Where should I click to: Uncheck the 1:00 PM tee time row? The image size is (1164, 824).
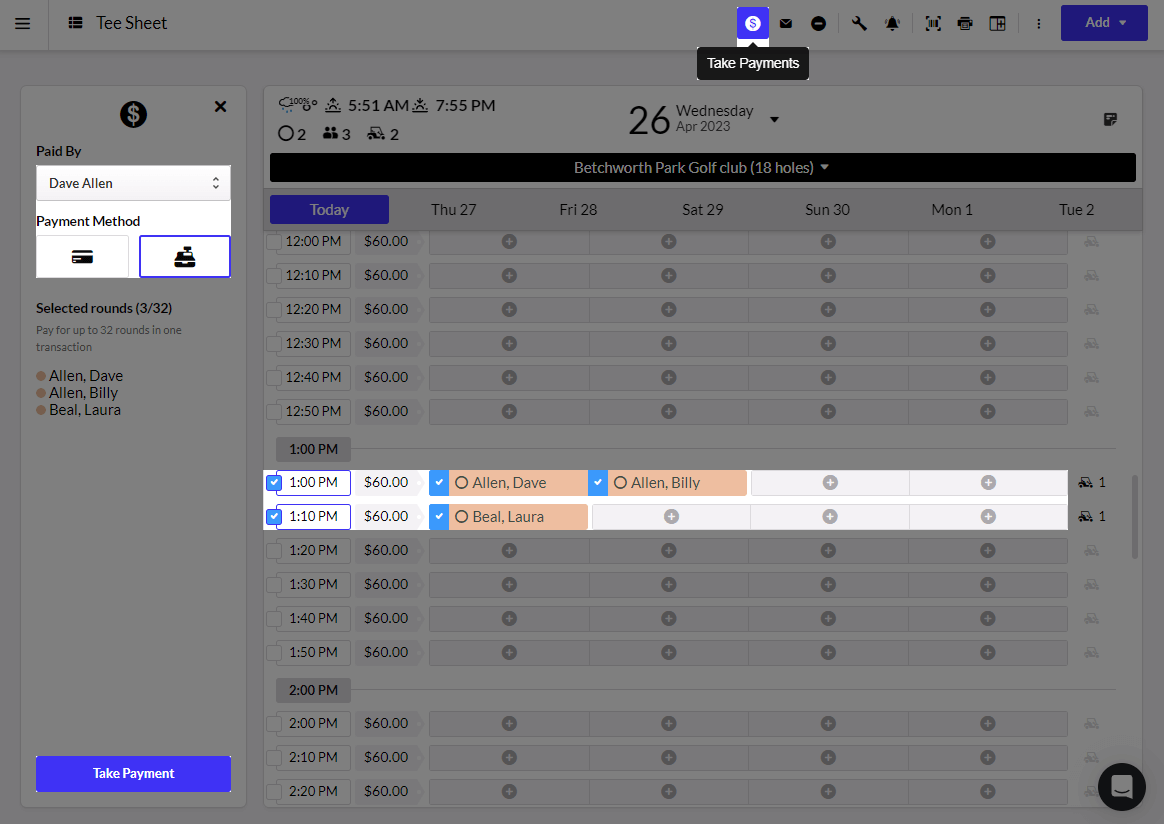pyautogui.click(x=274, y=483)
